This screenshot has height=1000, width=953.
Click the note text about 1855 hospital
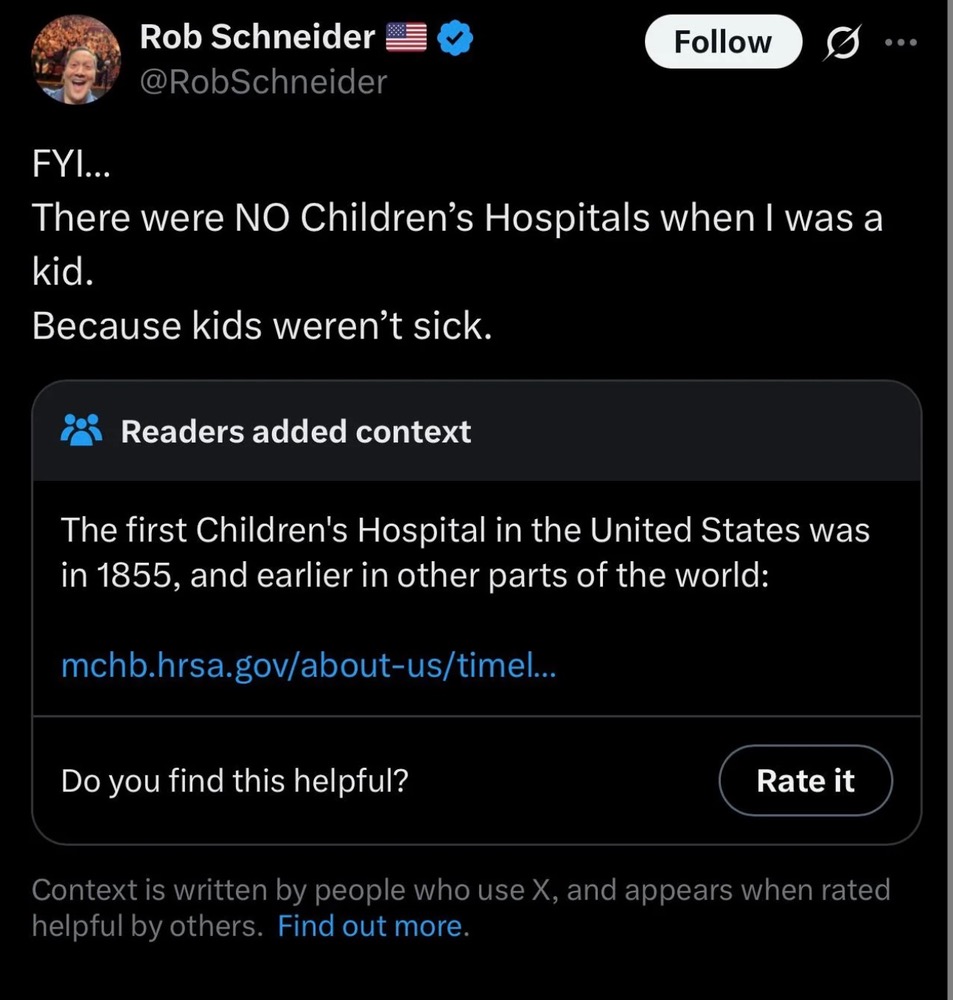tap(465, 530)
